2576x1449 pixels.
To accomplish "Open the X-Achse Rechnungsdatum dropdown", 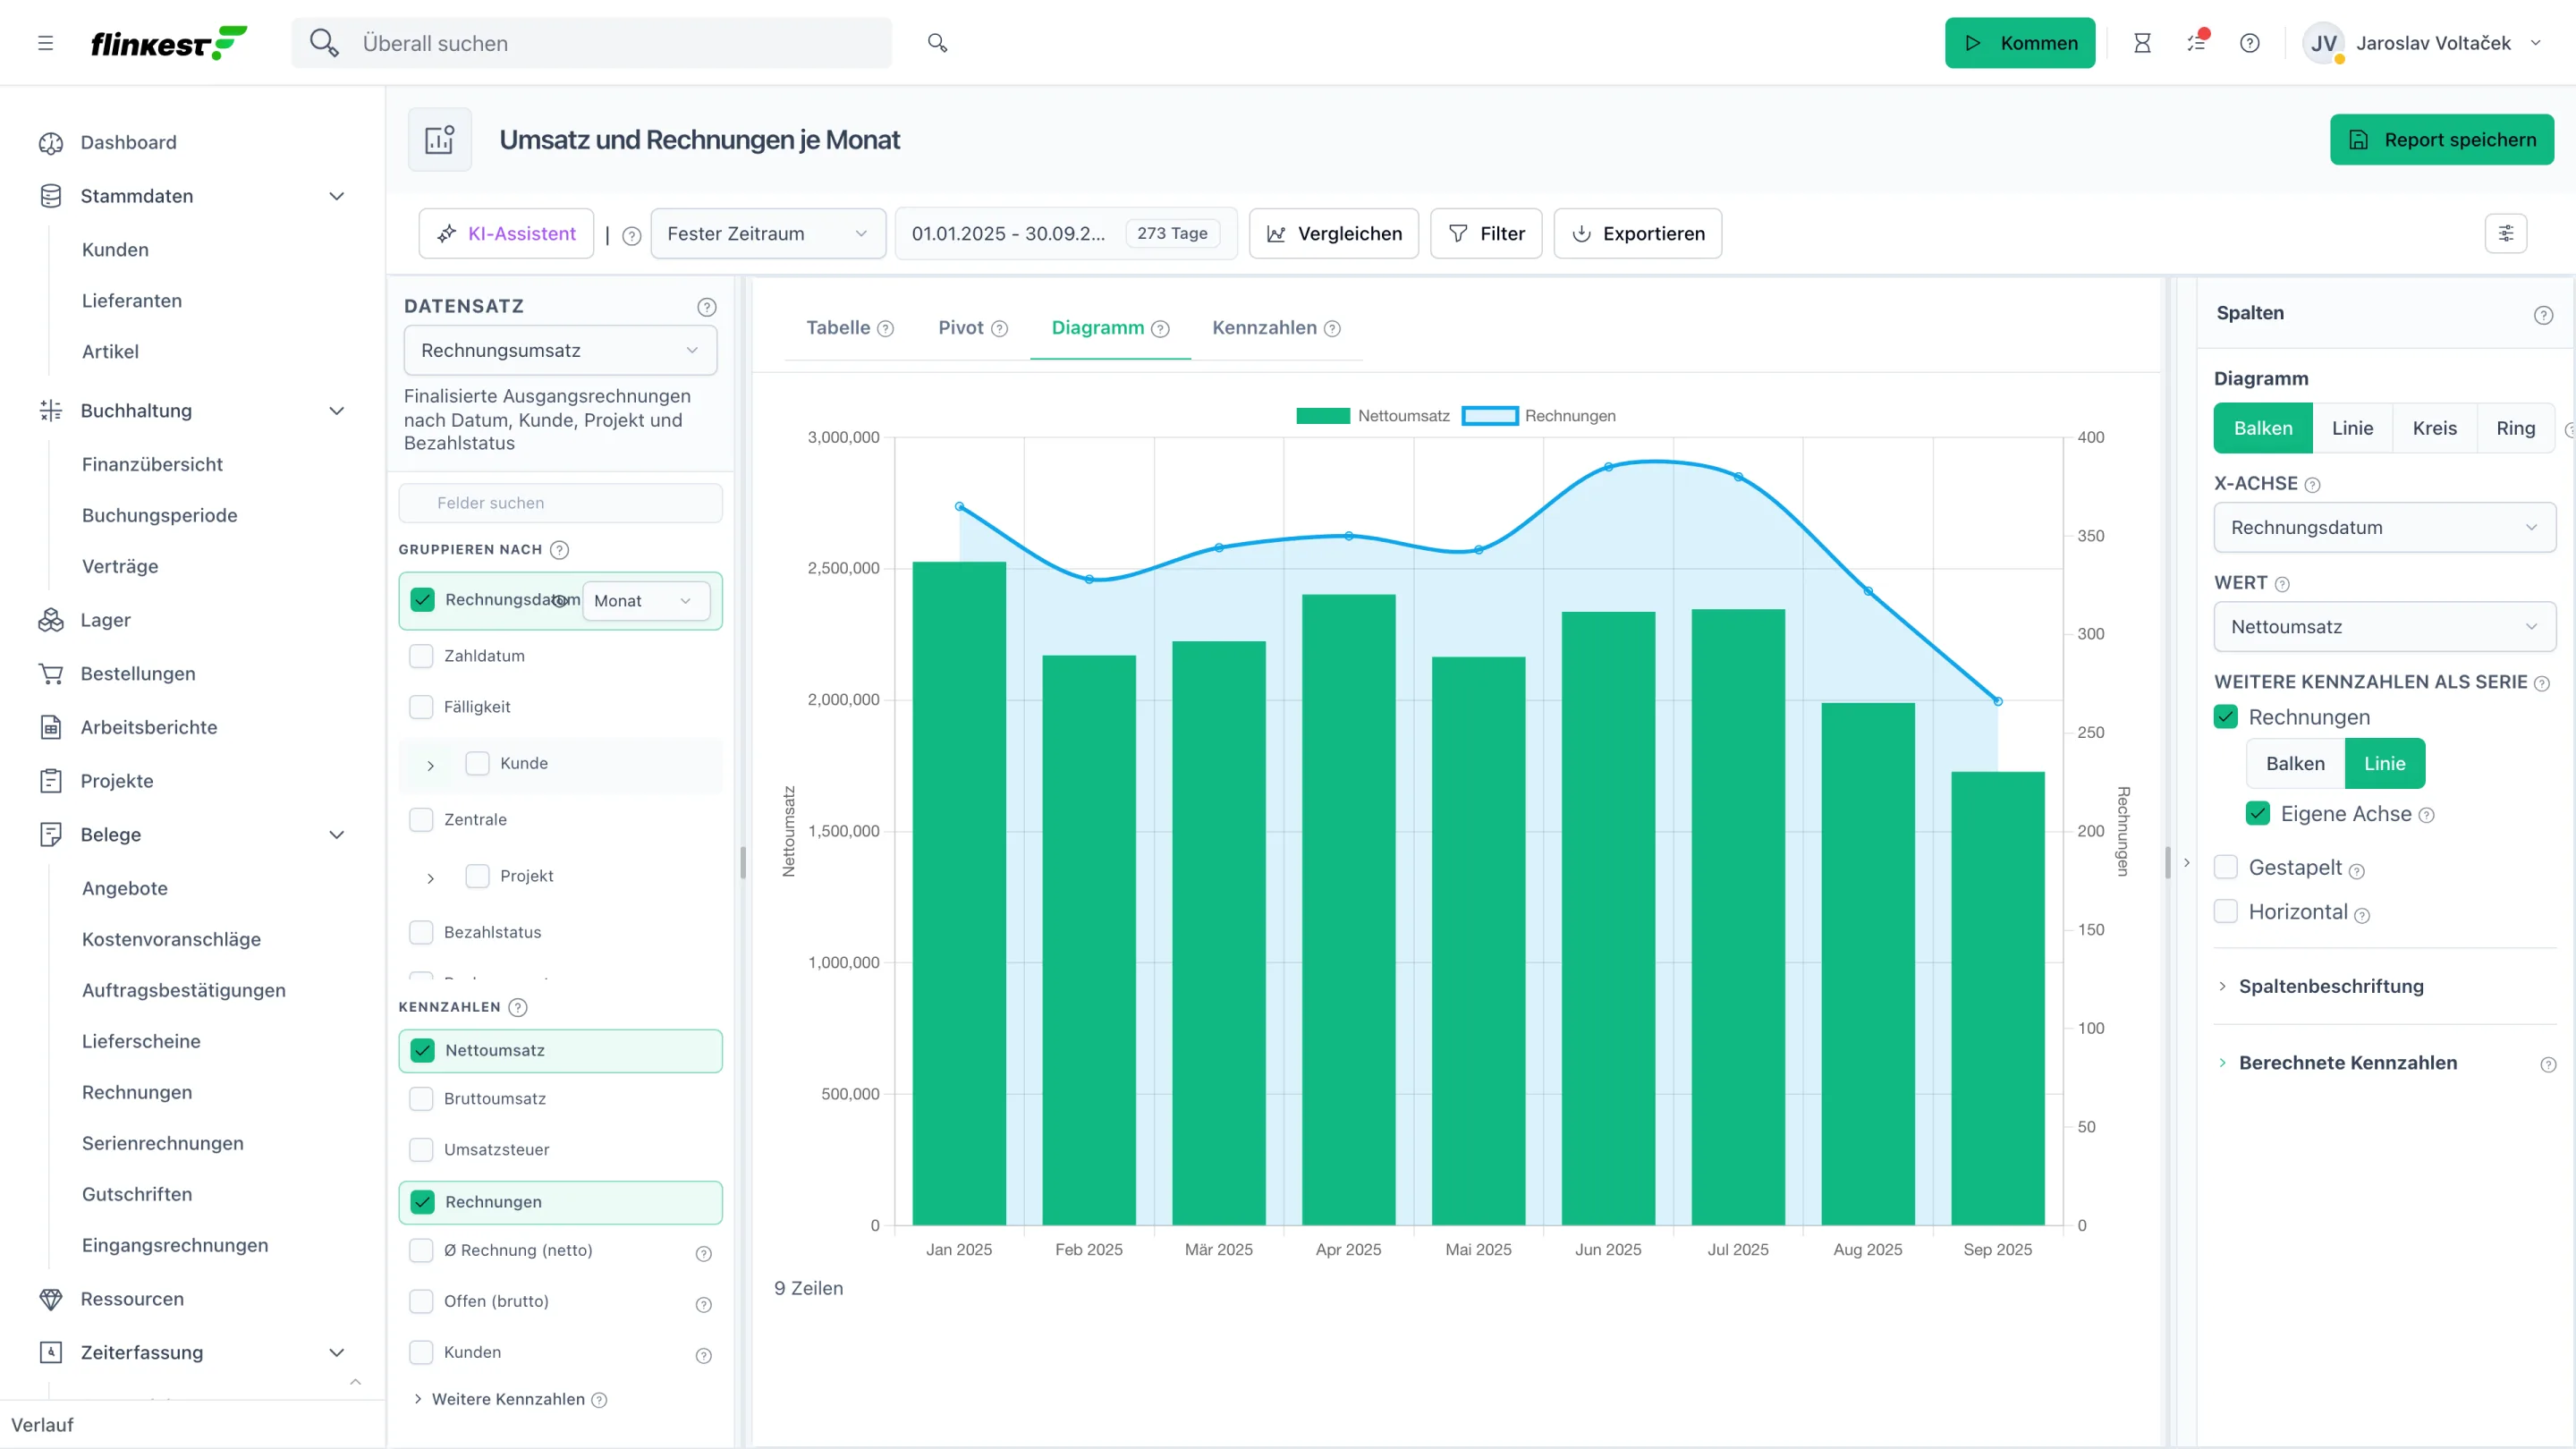I will tap(2384, 527).
